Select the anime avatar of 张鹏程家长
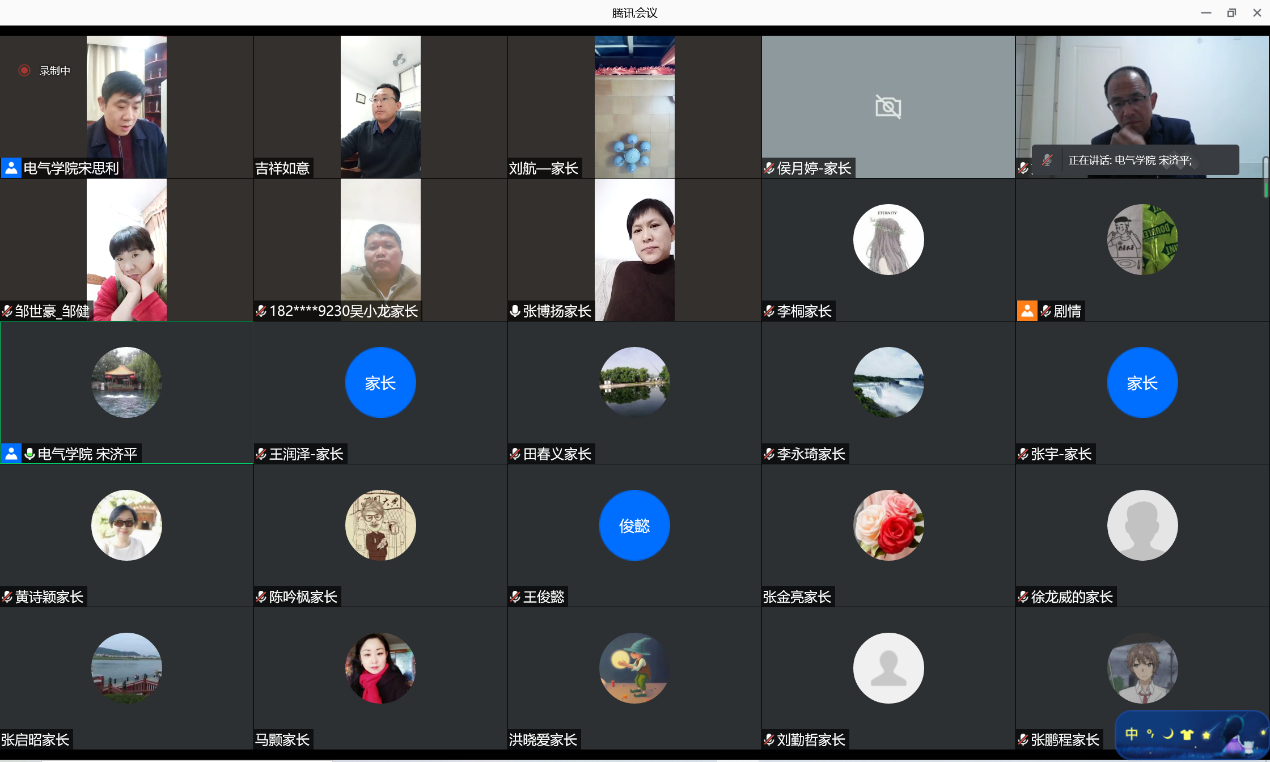The image size is (1270, 762). point(1142,667)
